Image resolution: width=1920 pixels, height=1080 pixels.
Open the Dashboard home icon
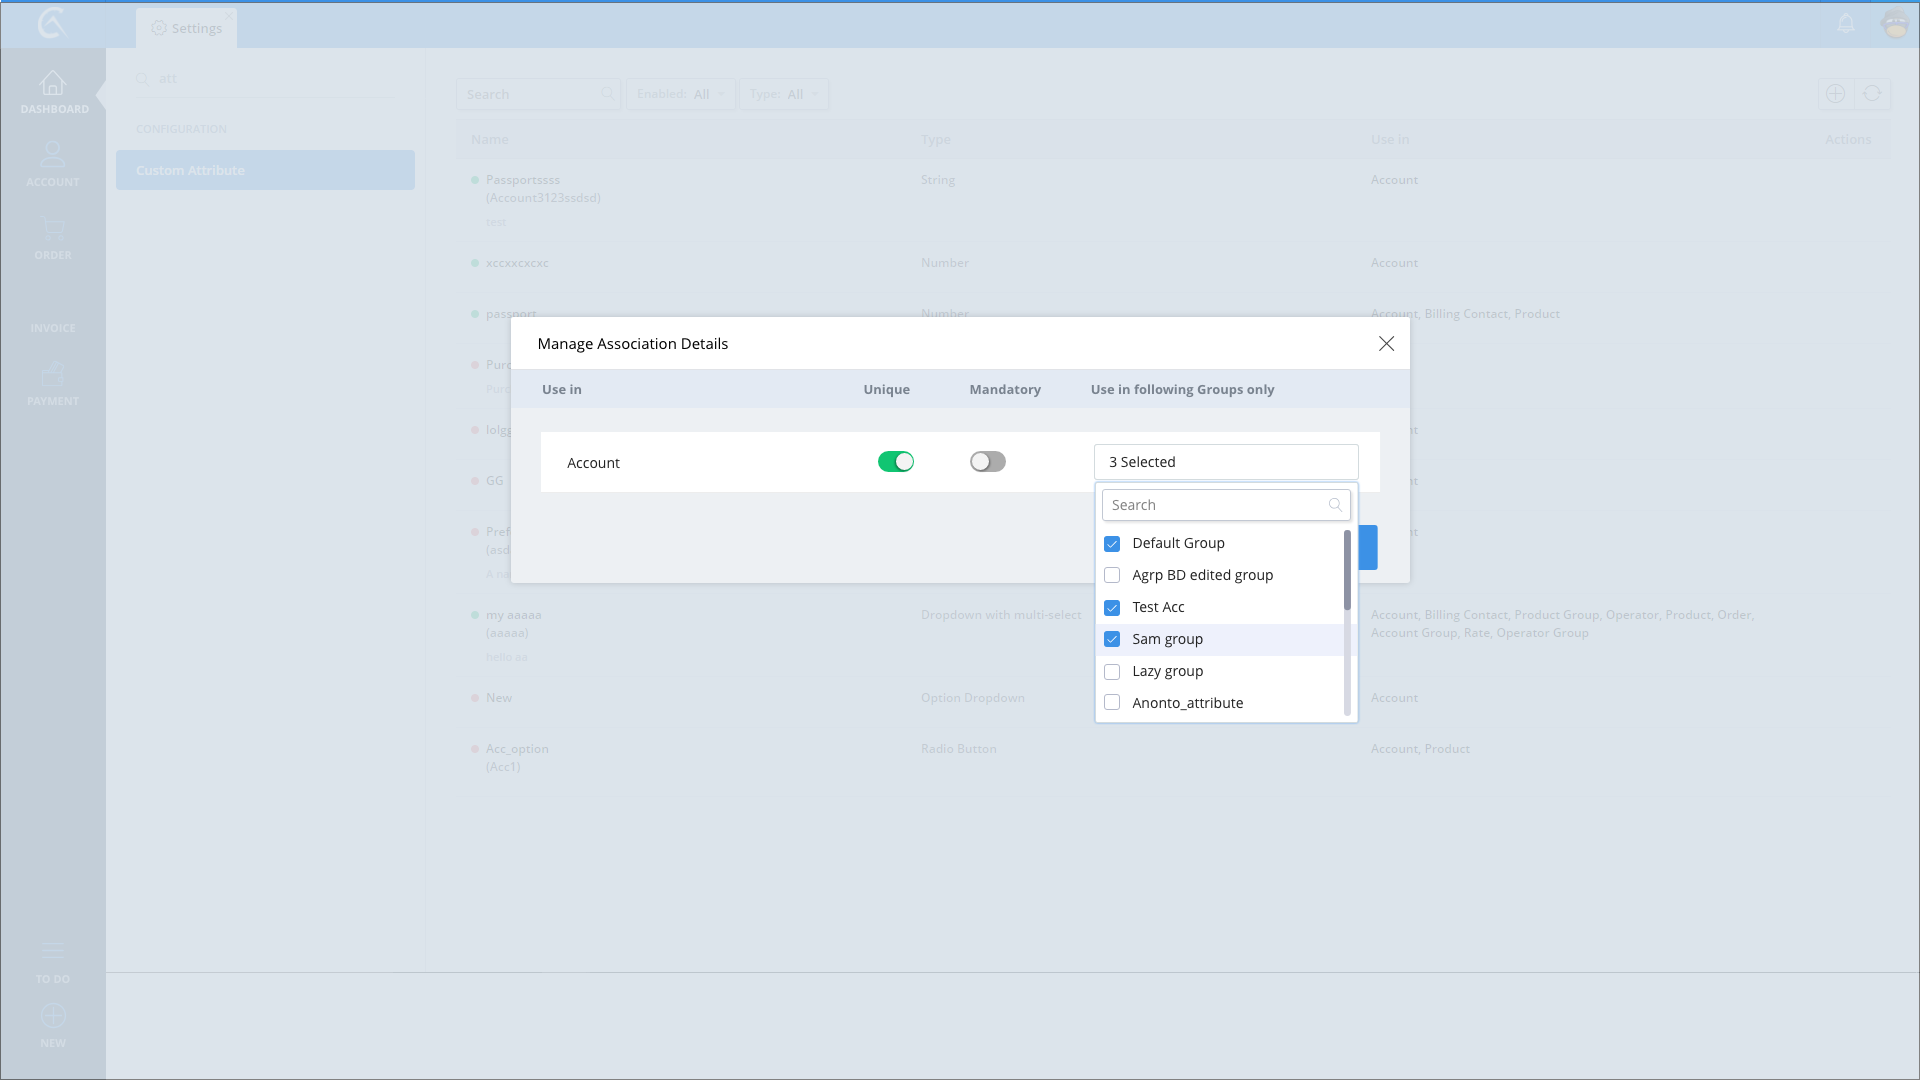point(53,84)
